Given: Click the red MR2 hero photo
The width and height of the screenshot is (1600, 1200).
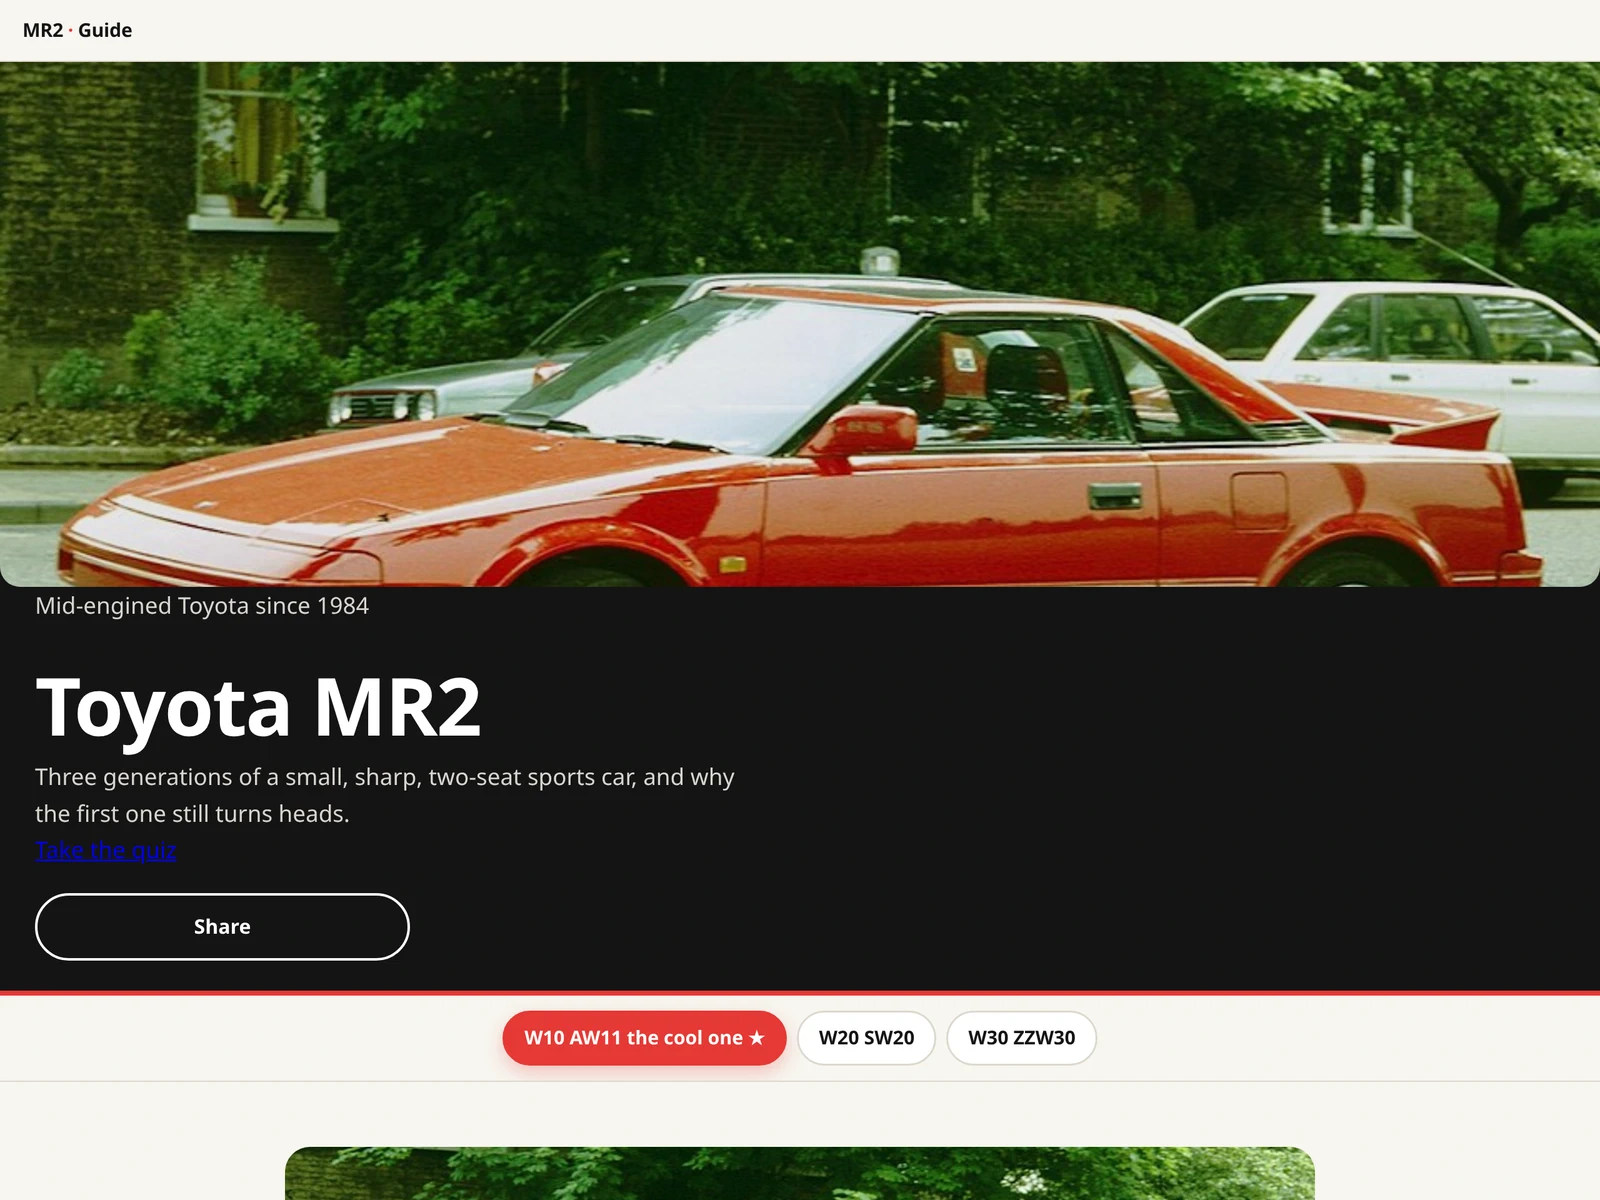Looking at the screenshot, I should pos(800,324).
